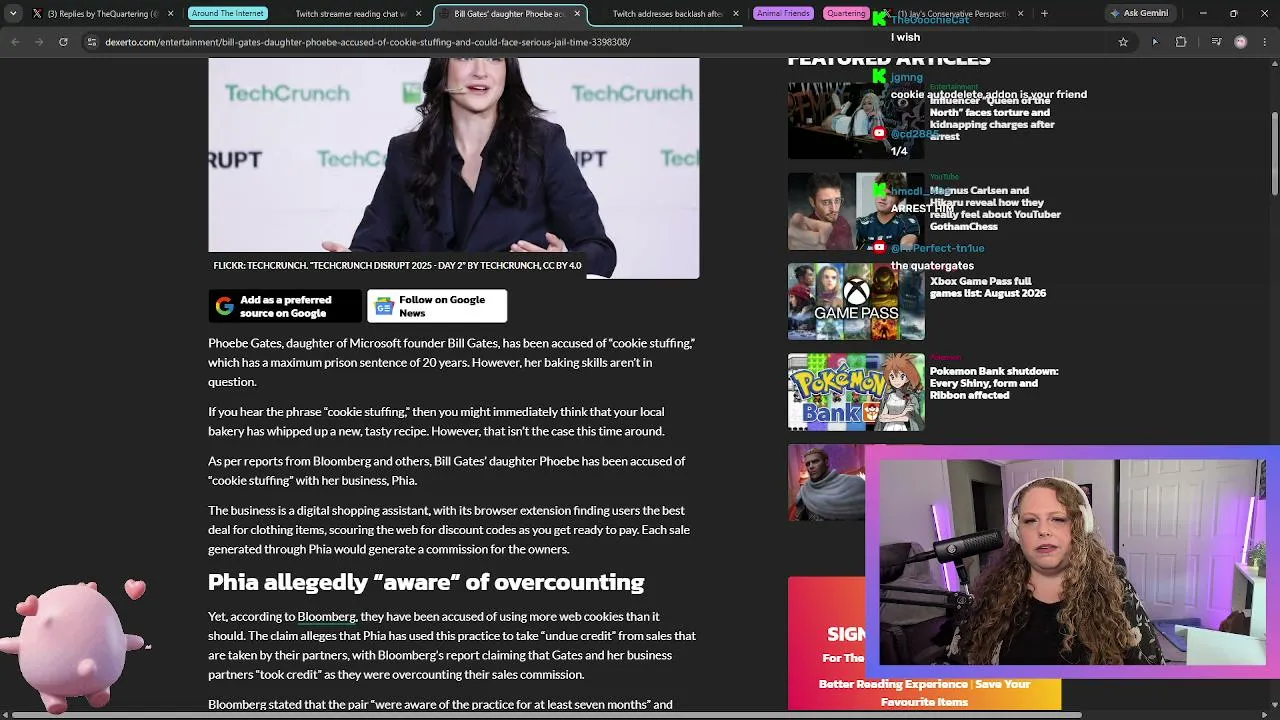Click the image credit caption 'FLICKR: TECHCRUNCH'
The image size is (1280, 720).
(x=397, y=266)
